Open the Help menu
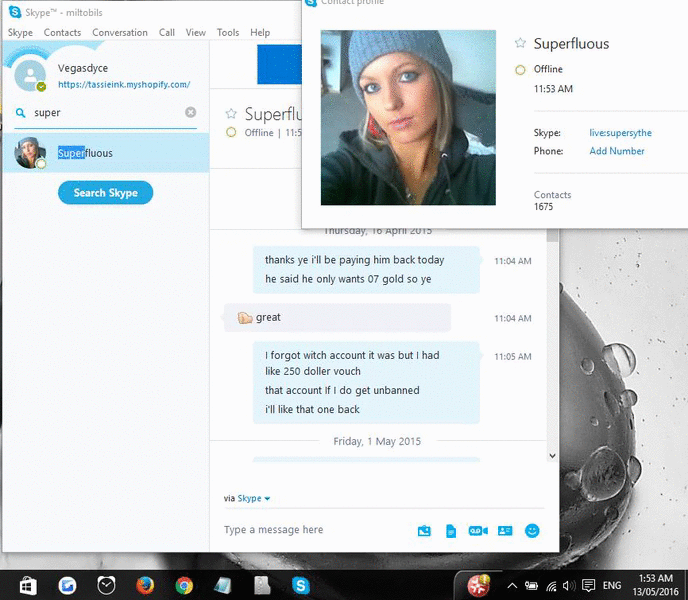This screenshot has width=688, height=600. tap(260, 32)
